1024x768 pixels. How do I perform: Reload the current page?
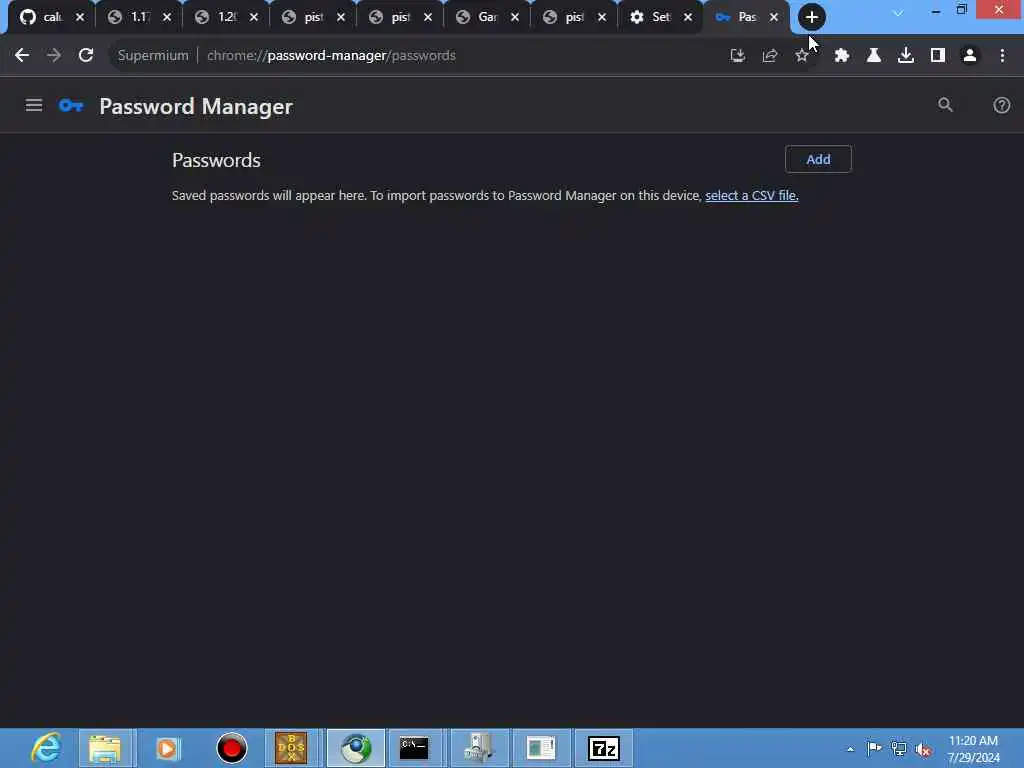click(x=86, y=56)
